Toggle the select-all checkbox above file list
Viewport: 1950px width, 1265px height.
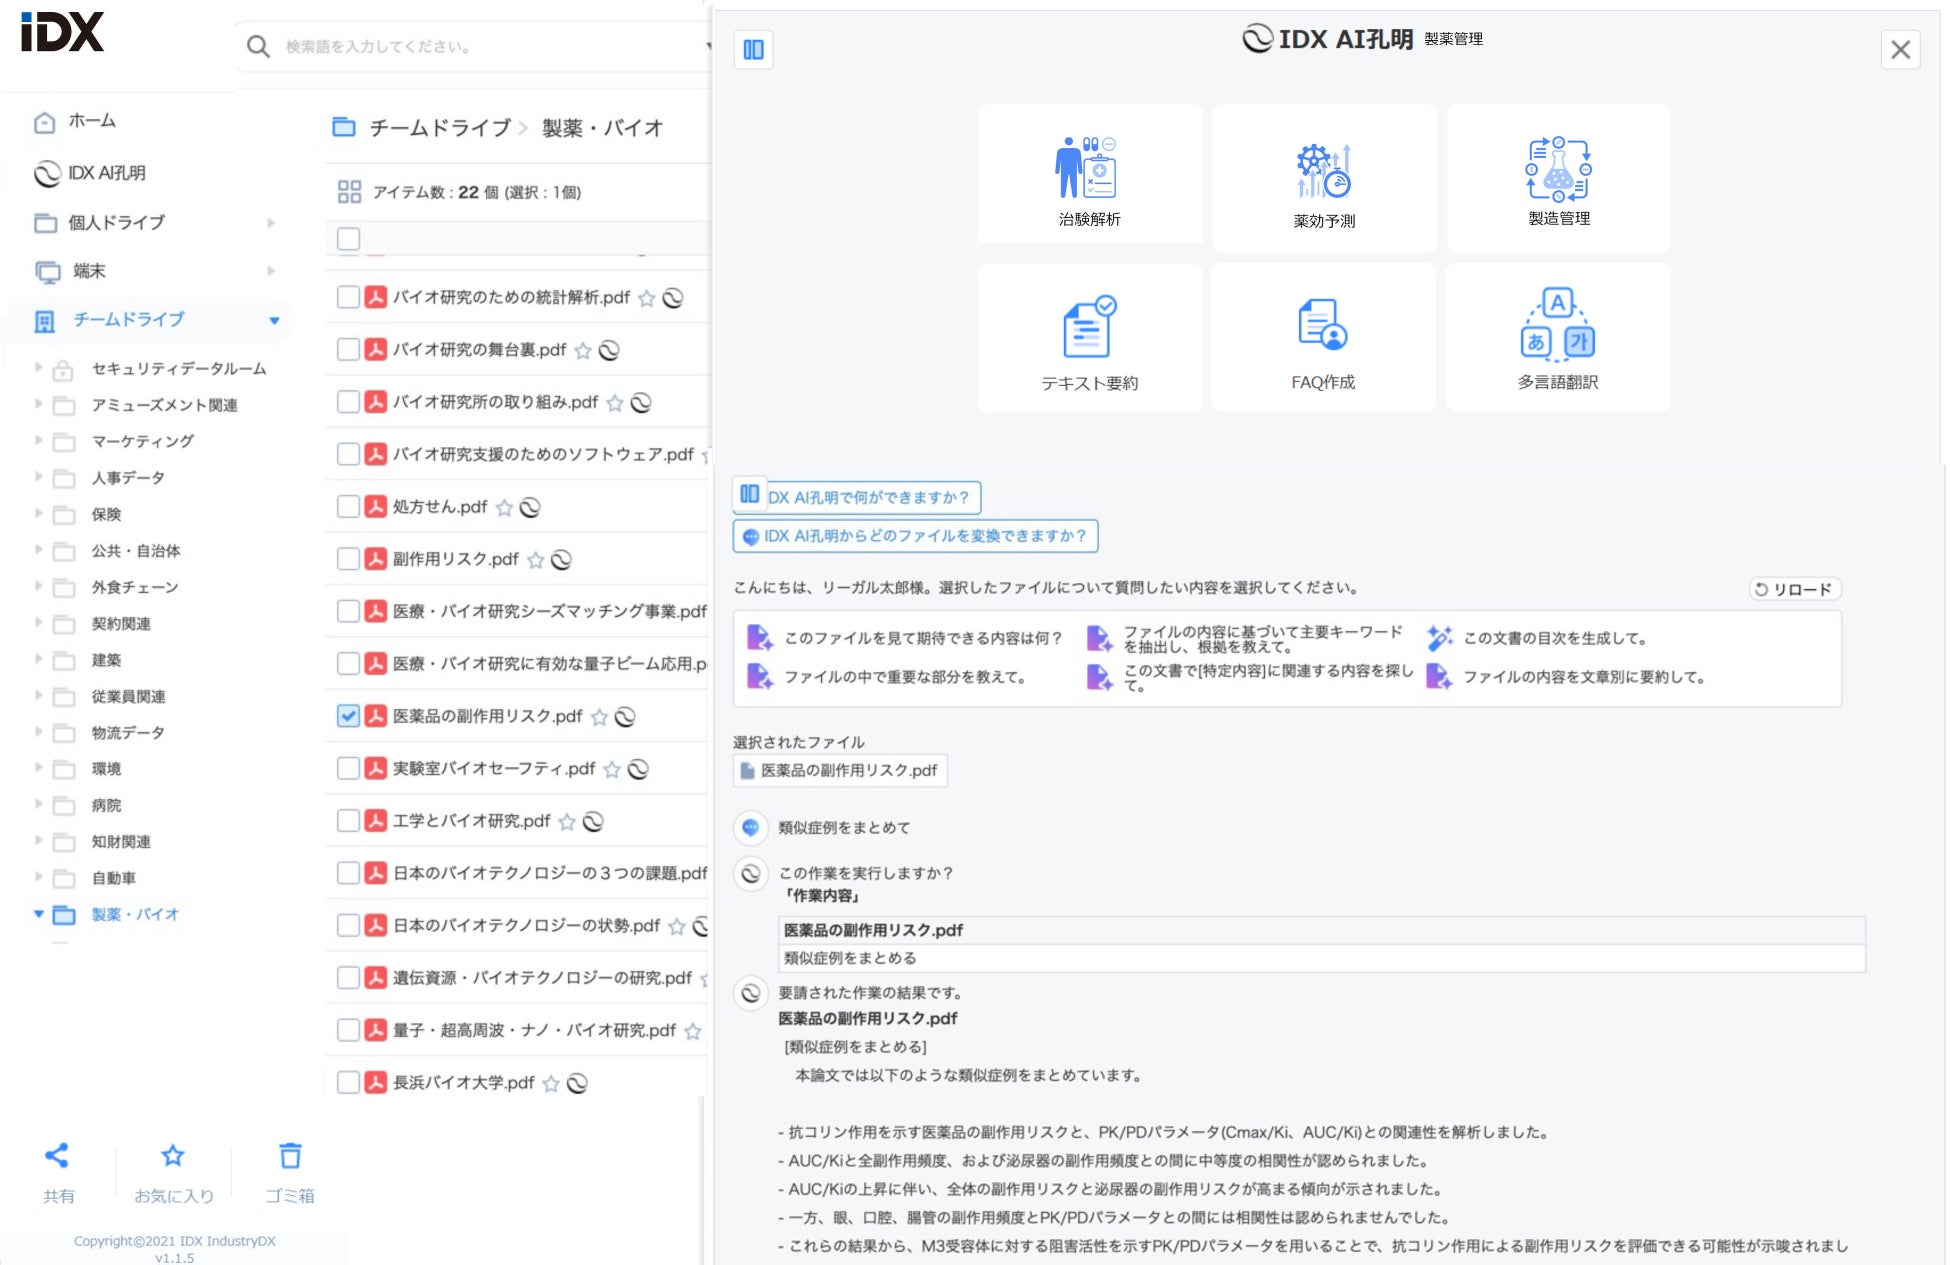pyautogui.click(x=348, y=239)
